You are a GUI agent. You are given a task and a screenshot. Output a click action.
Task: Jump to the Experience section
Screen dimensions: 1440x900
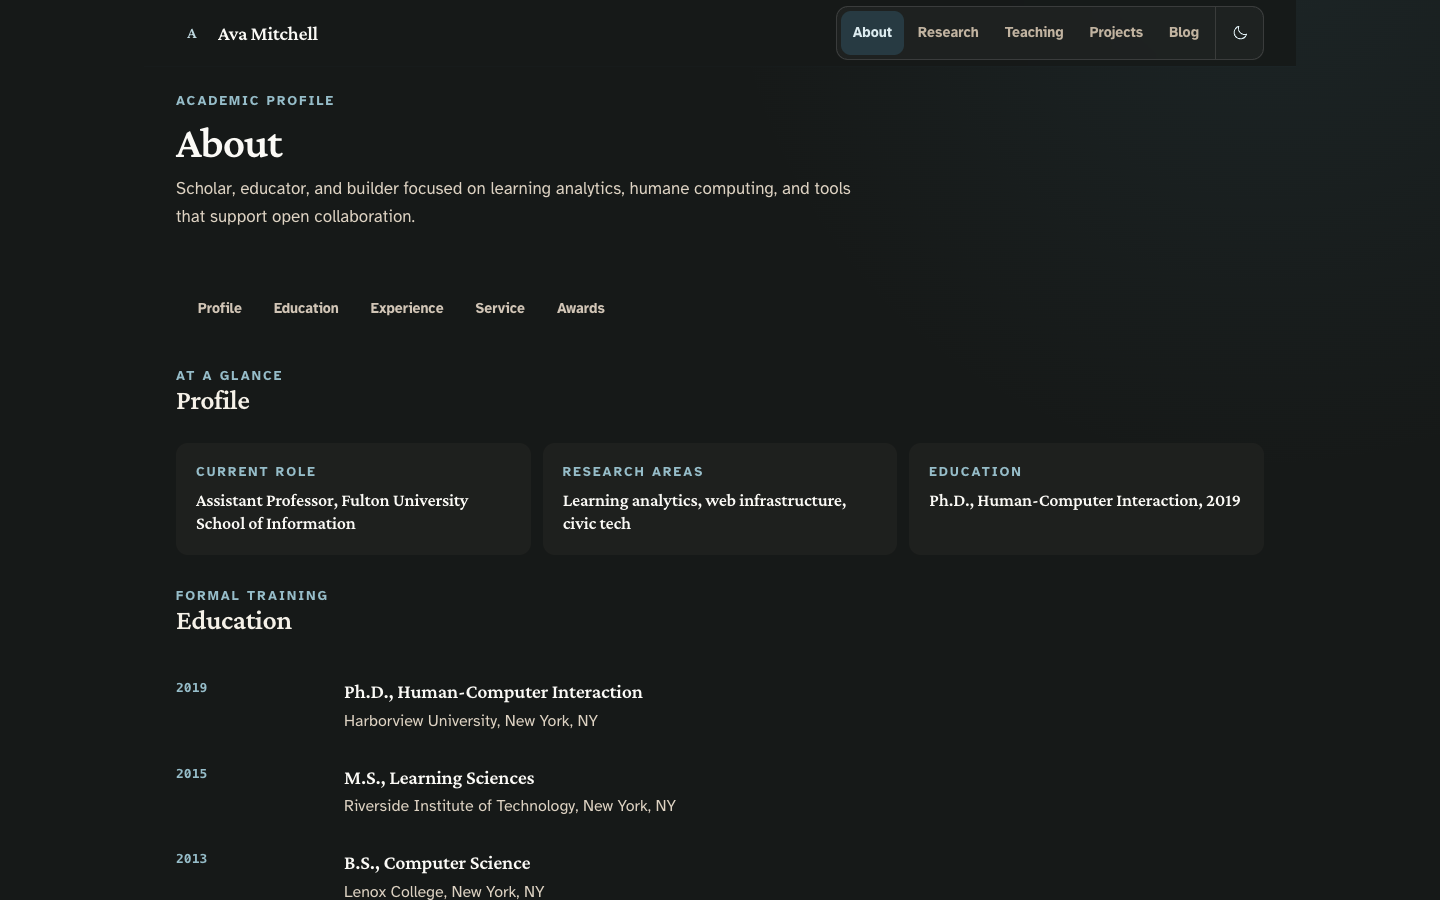407,308
